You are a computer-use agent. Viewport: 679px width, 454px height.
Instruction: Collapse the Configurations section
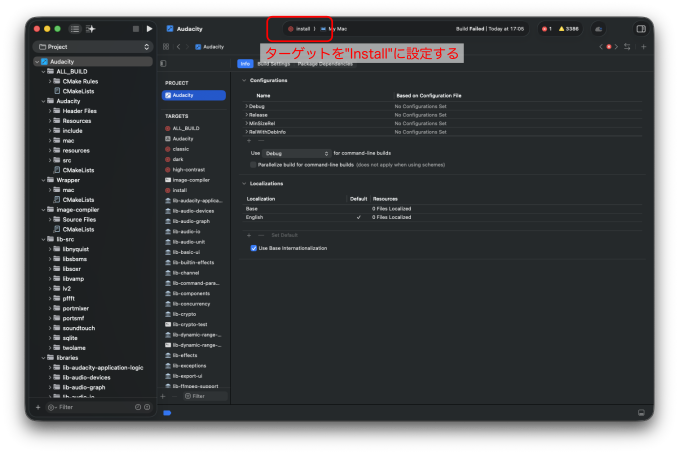(244, 81)
